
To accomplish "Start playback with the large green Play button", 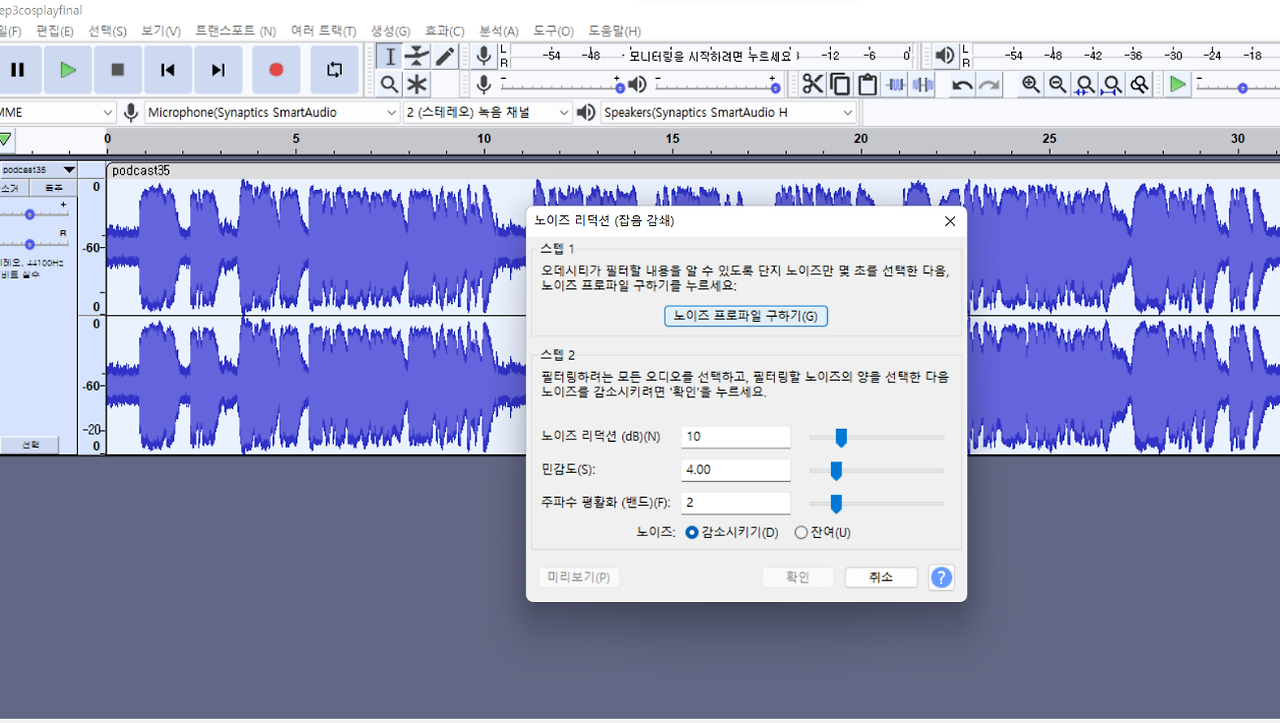I will 68,70.
